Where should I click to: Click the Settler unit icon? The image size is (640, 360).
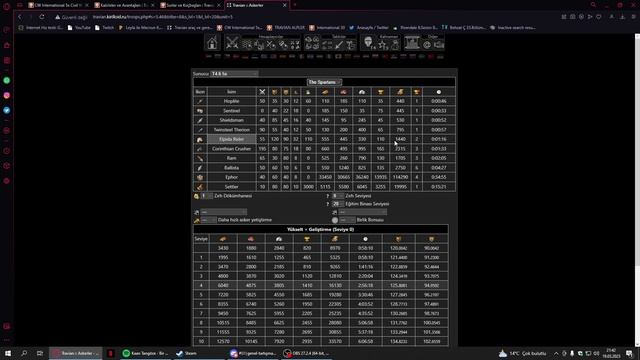coord(200,187)
